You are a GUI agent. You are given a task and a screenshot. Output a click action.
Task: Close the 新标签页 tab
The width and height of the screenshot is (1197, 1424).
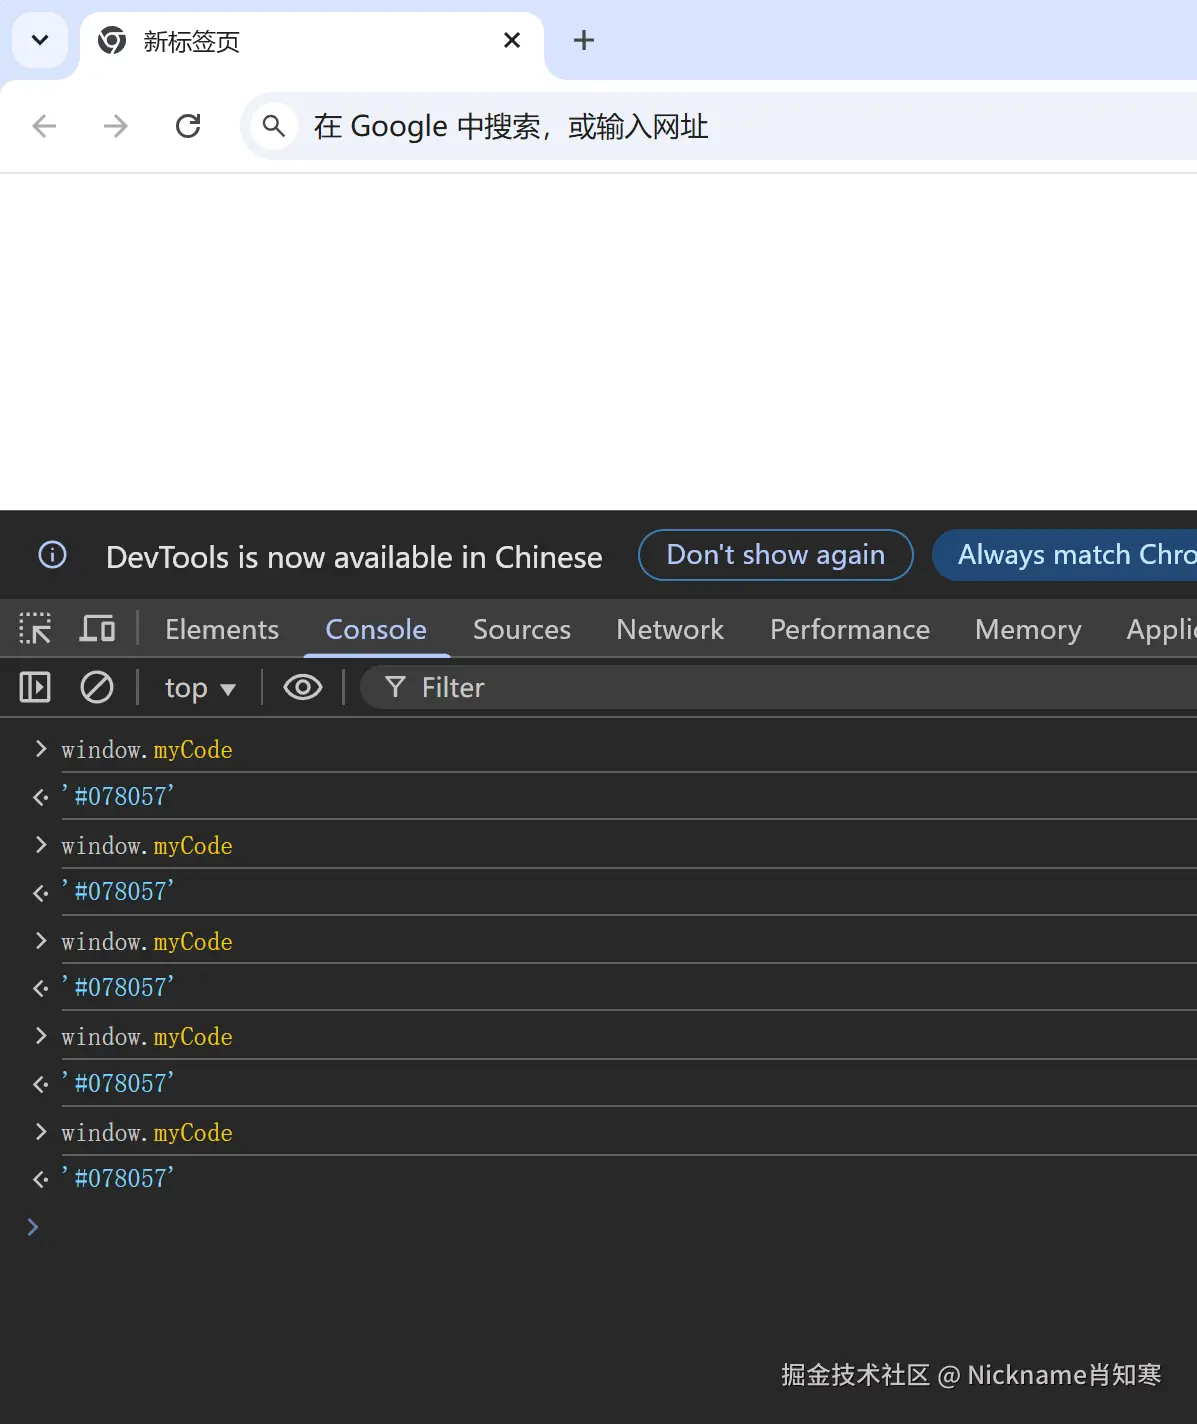click(x=512, y=40)
